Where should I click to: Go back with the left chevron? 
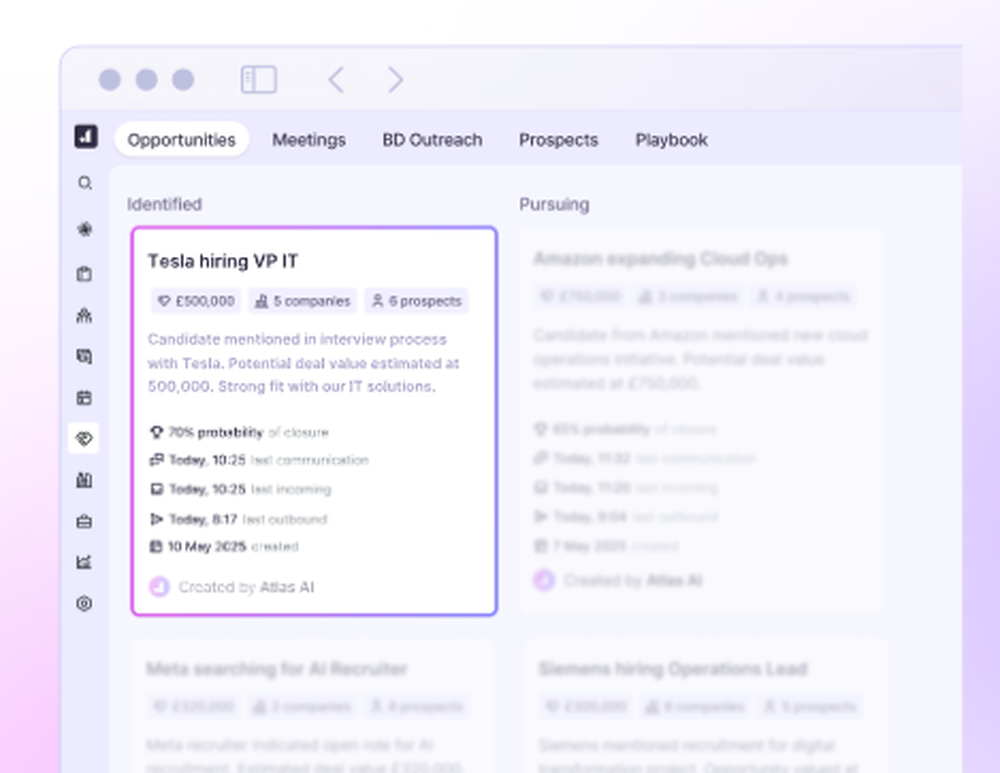[x=336, y=80]
